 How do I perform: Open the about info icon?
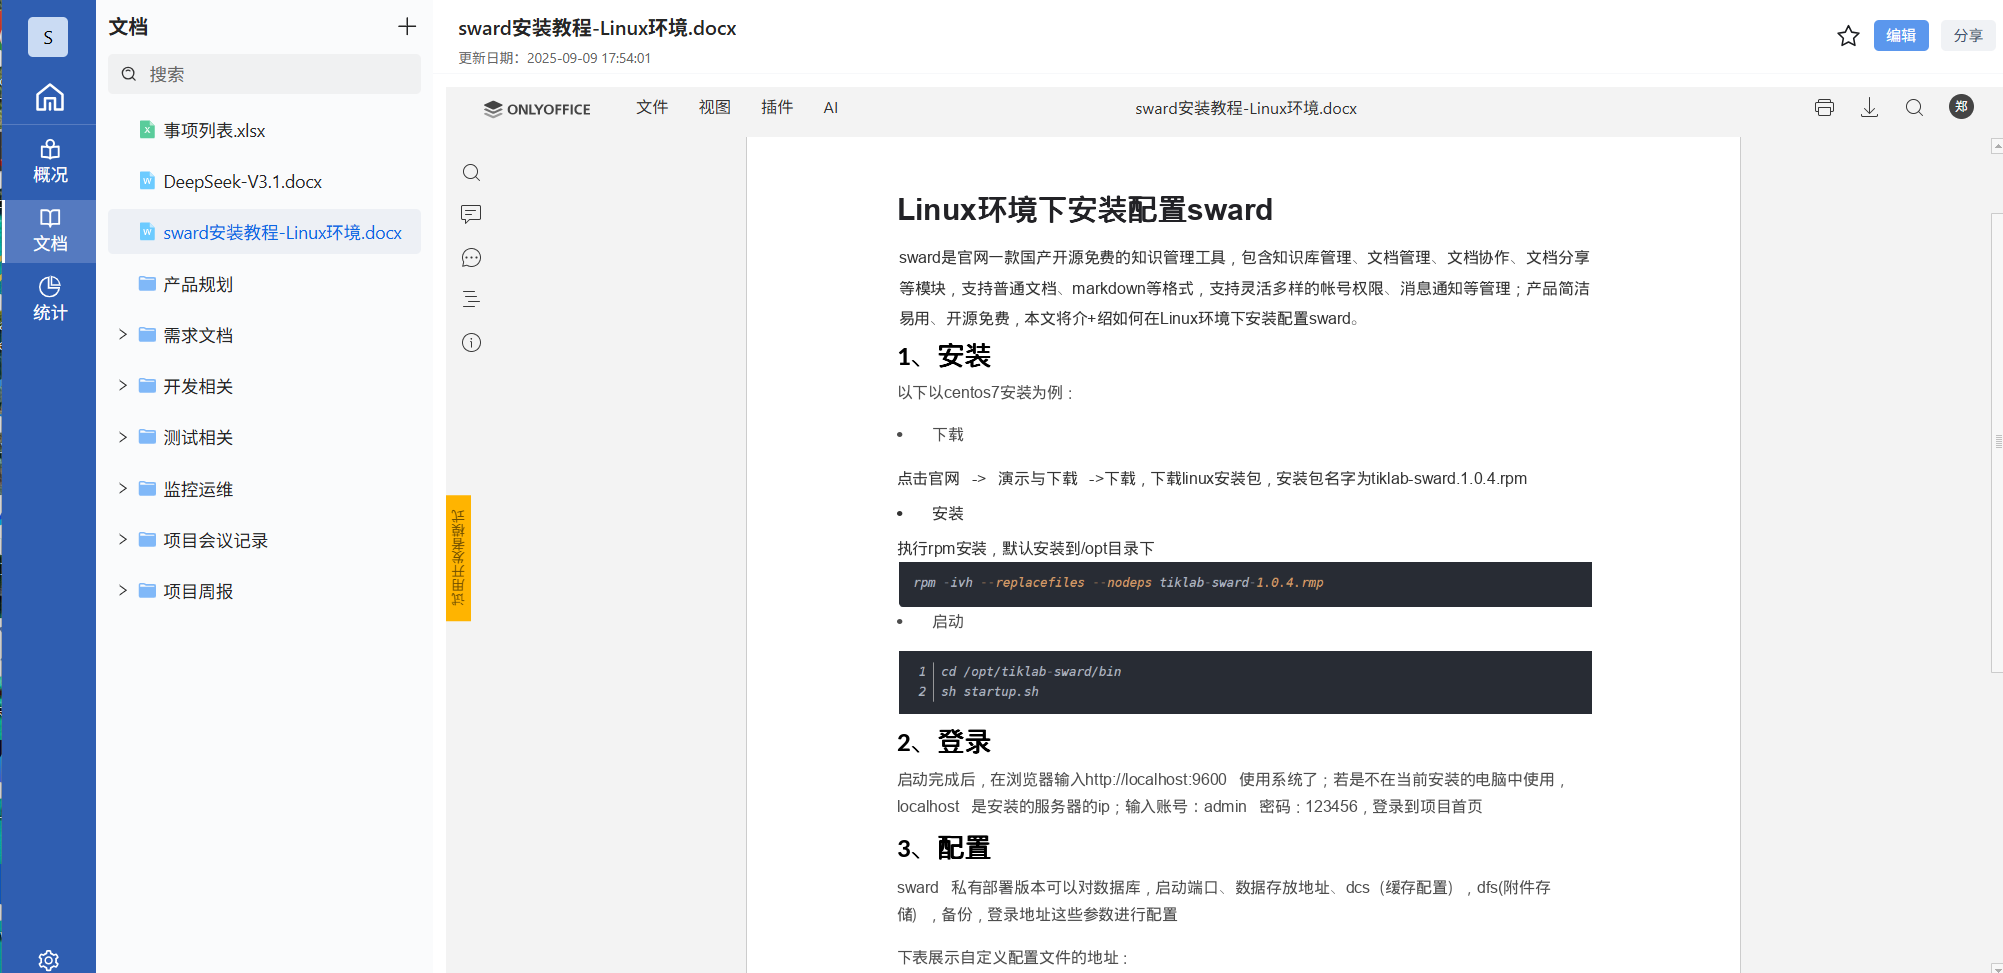pos(471,343)
